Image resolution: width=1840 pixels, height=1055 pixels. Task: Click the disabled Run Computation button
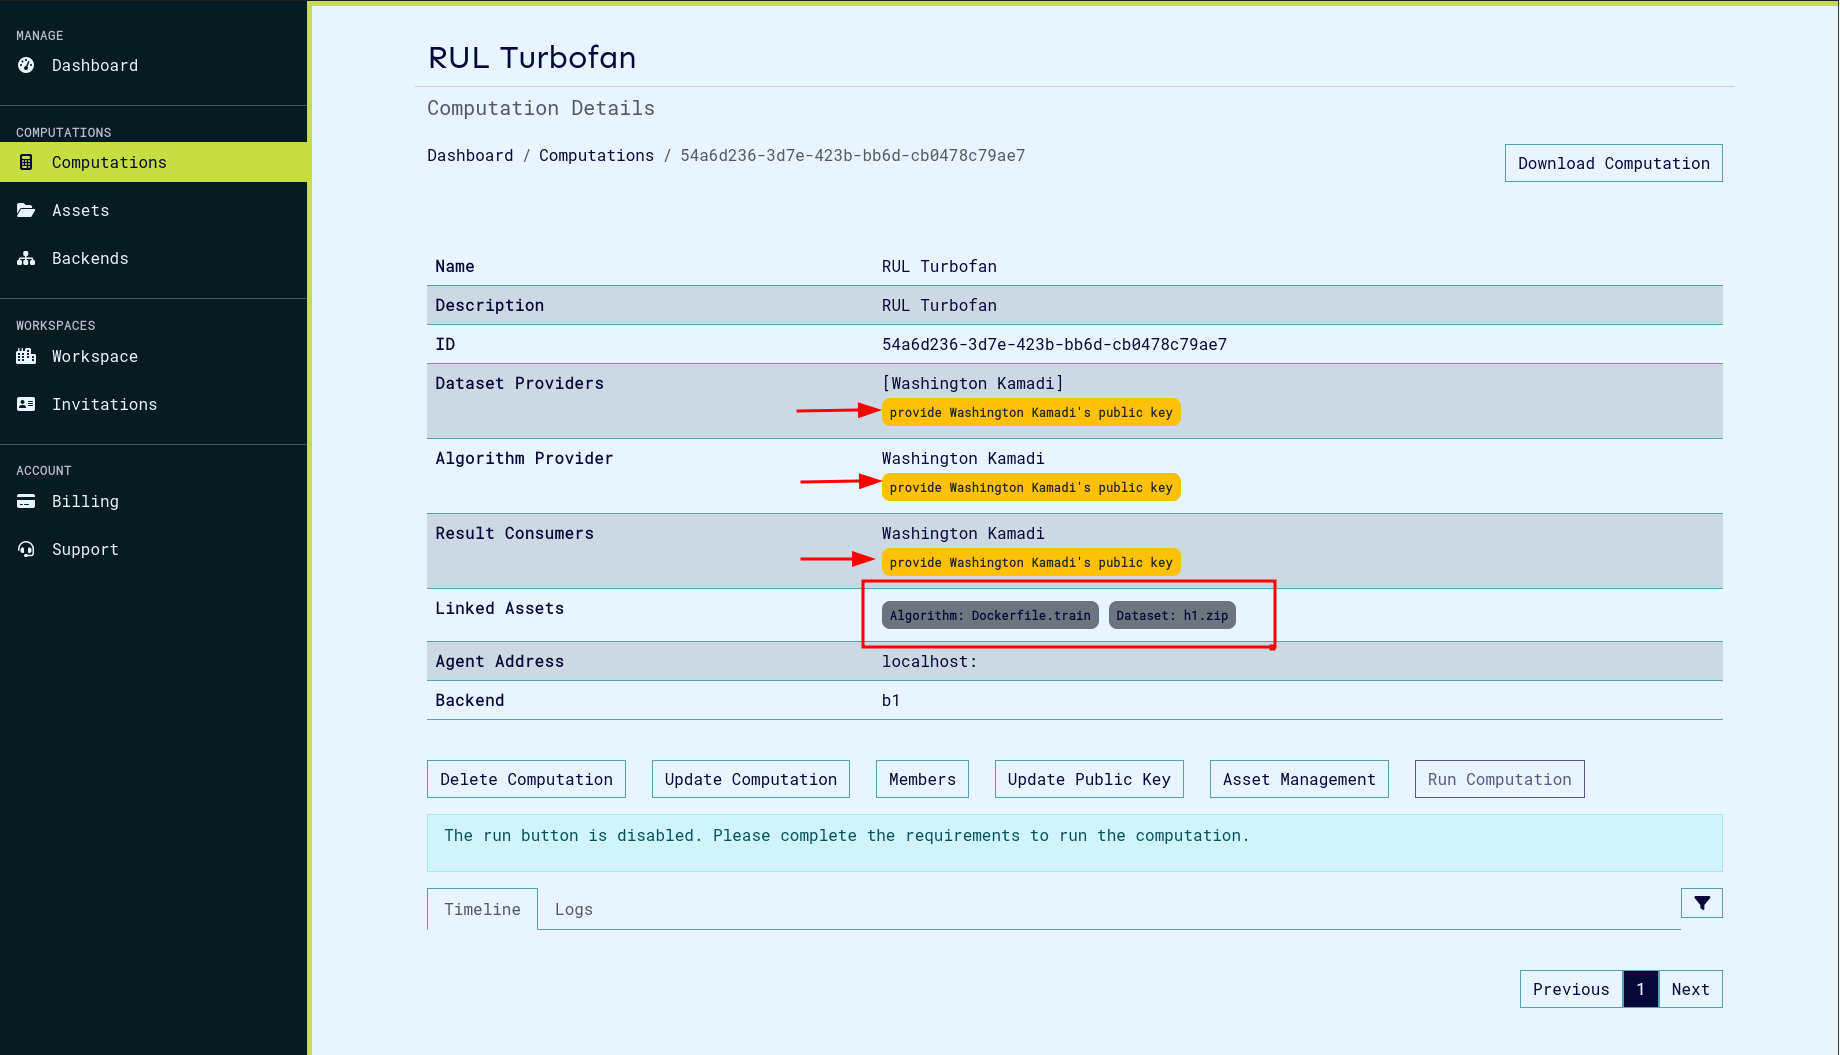click(1499, 779)
